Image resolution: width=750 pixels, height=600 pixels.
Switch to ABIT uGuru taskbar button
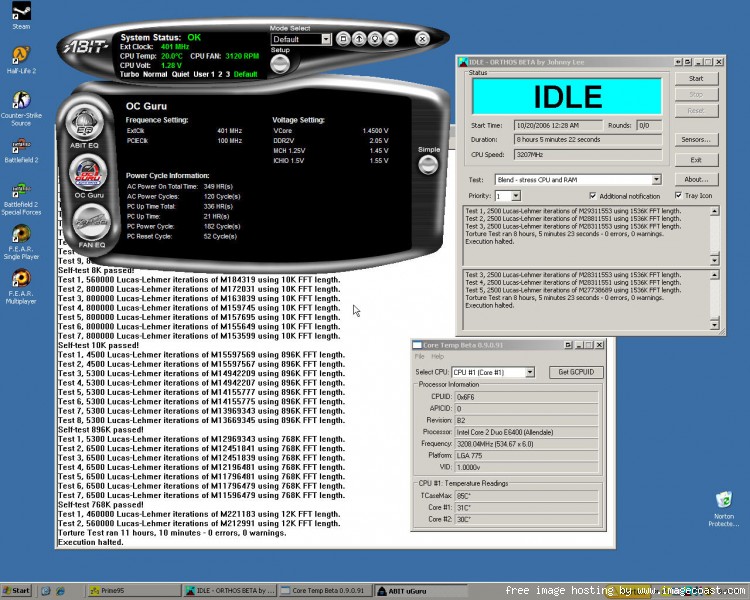[421, 591]
